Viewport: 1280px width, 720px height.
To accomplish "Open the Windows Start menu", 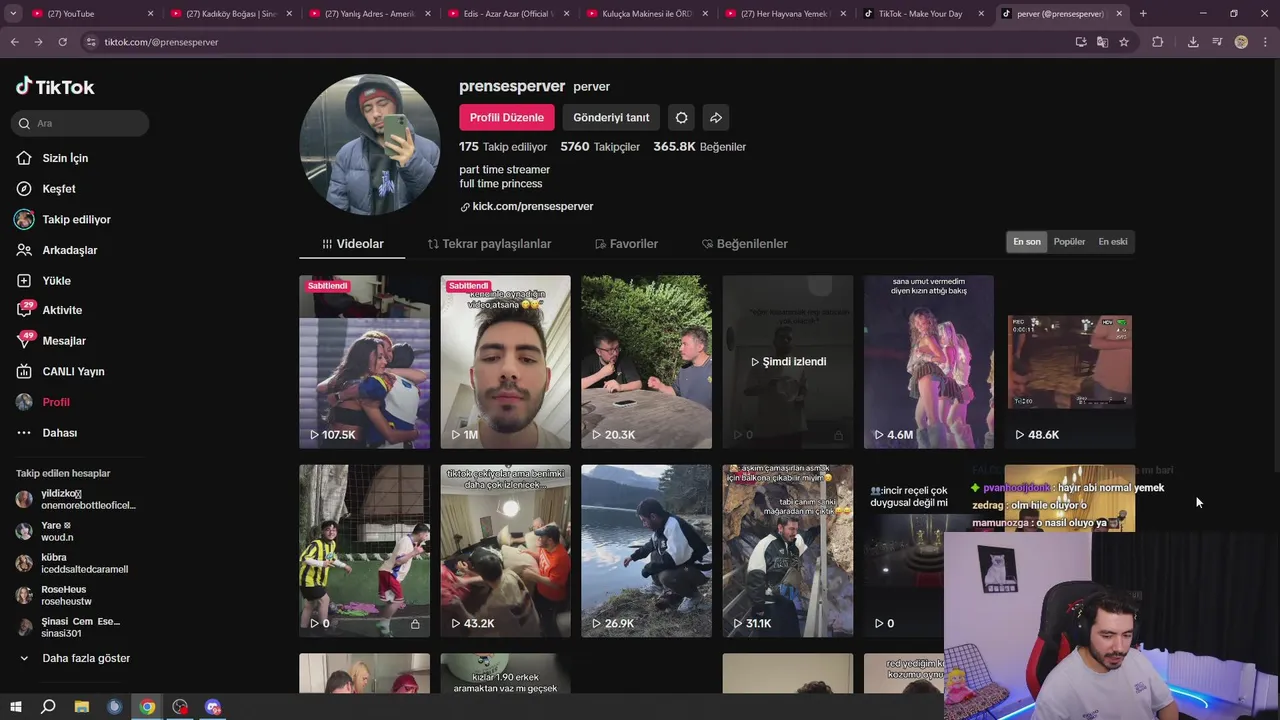I will (14, 707).
